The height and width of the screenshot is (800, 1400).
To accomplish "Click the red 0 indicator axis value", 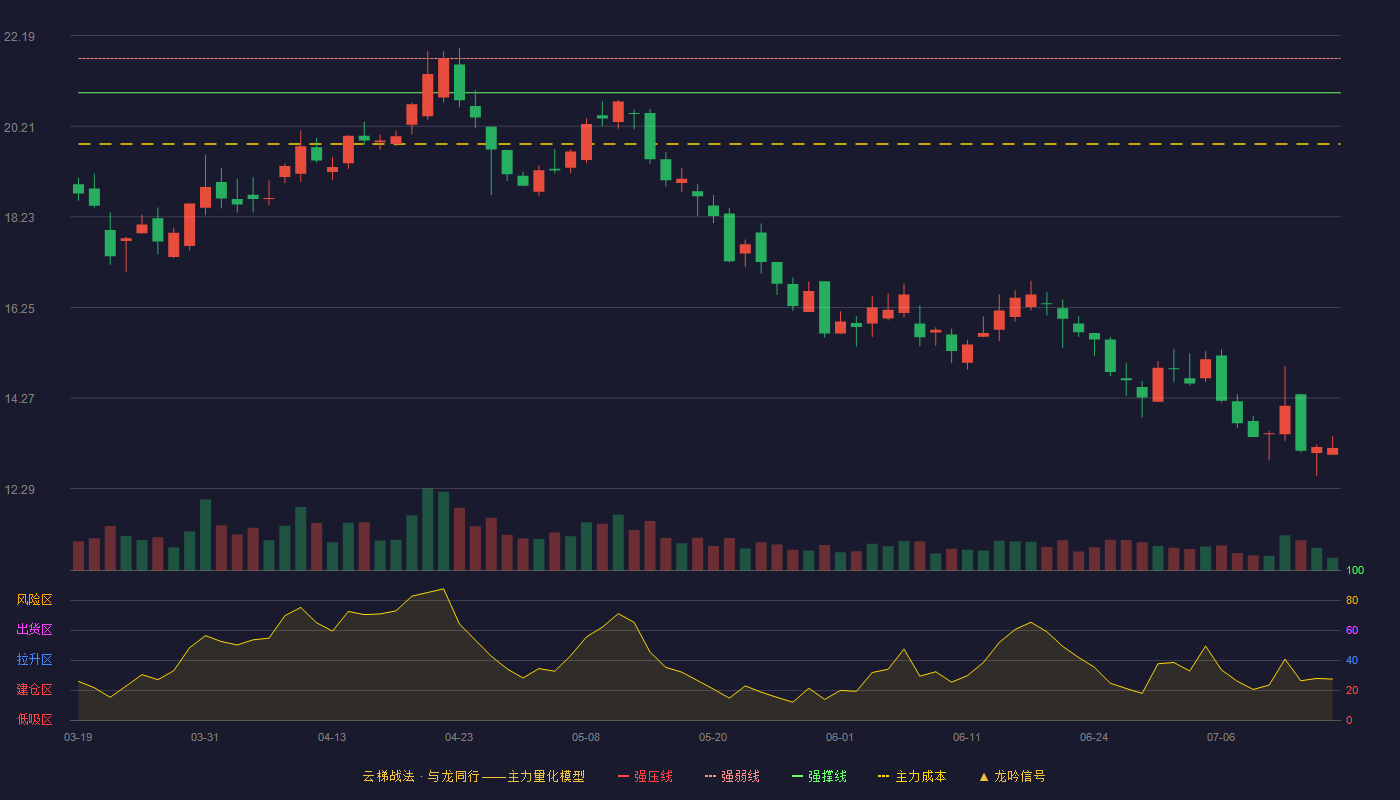I will pyautogui.click(x=1349, y=720).
